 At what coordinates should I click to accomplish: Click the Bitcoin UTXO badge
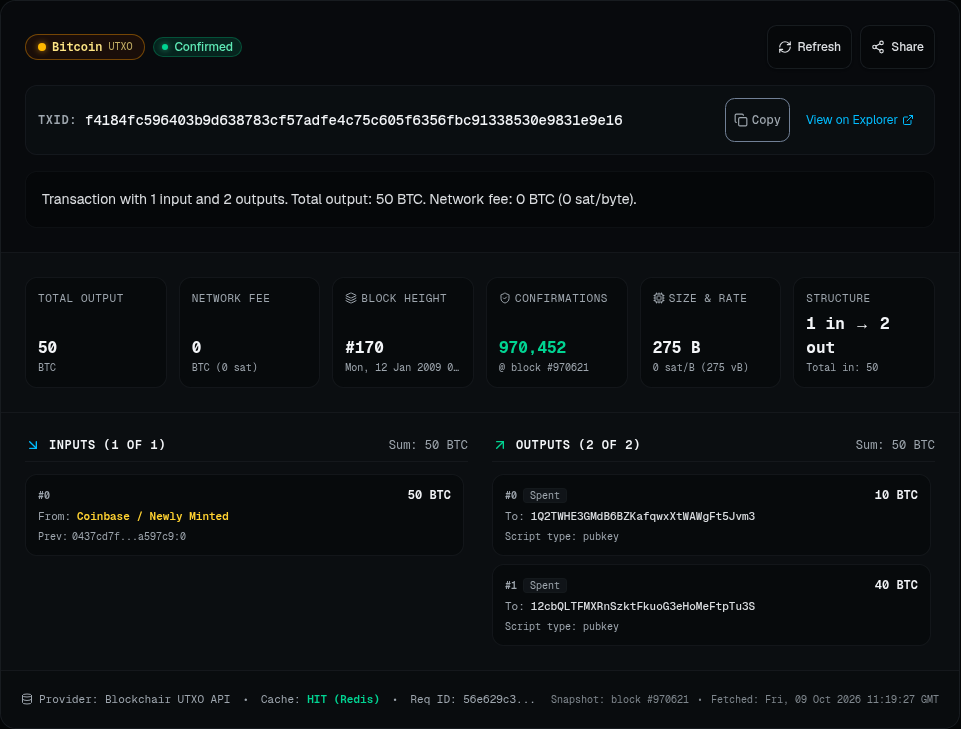pyautogui.click(x=85, y=47)
